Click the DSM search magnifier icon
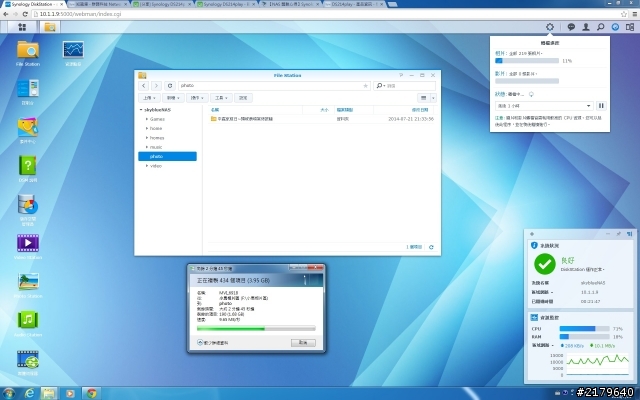 [600, 27]
